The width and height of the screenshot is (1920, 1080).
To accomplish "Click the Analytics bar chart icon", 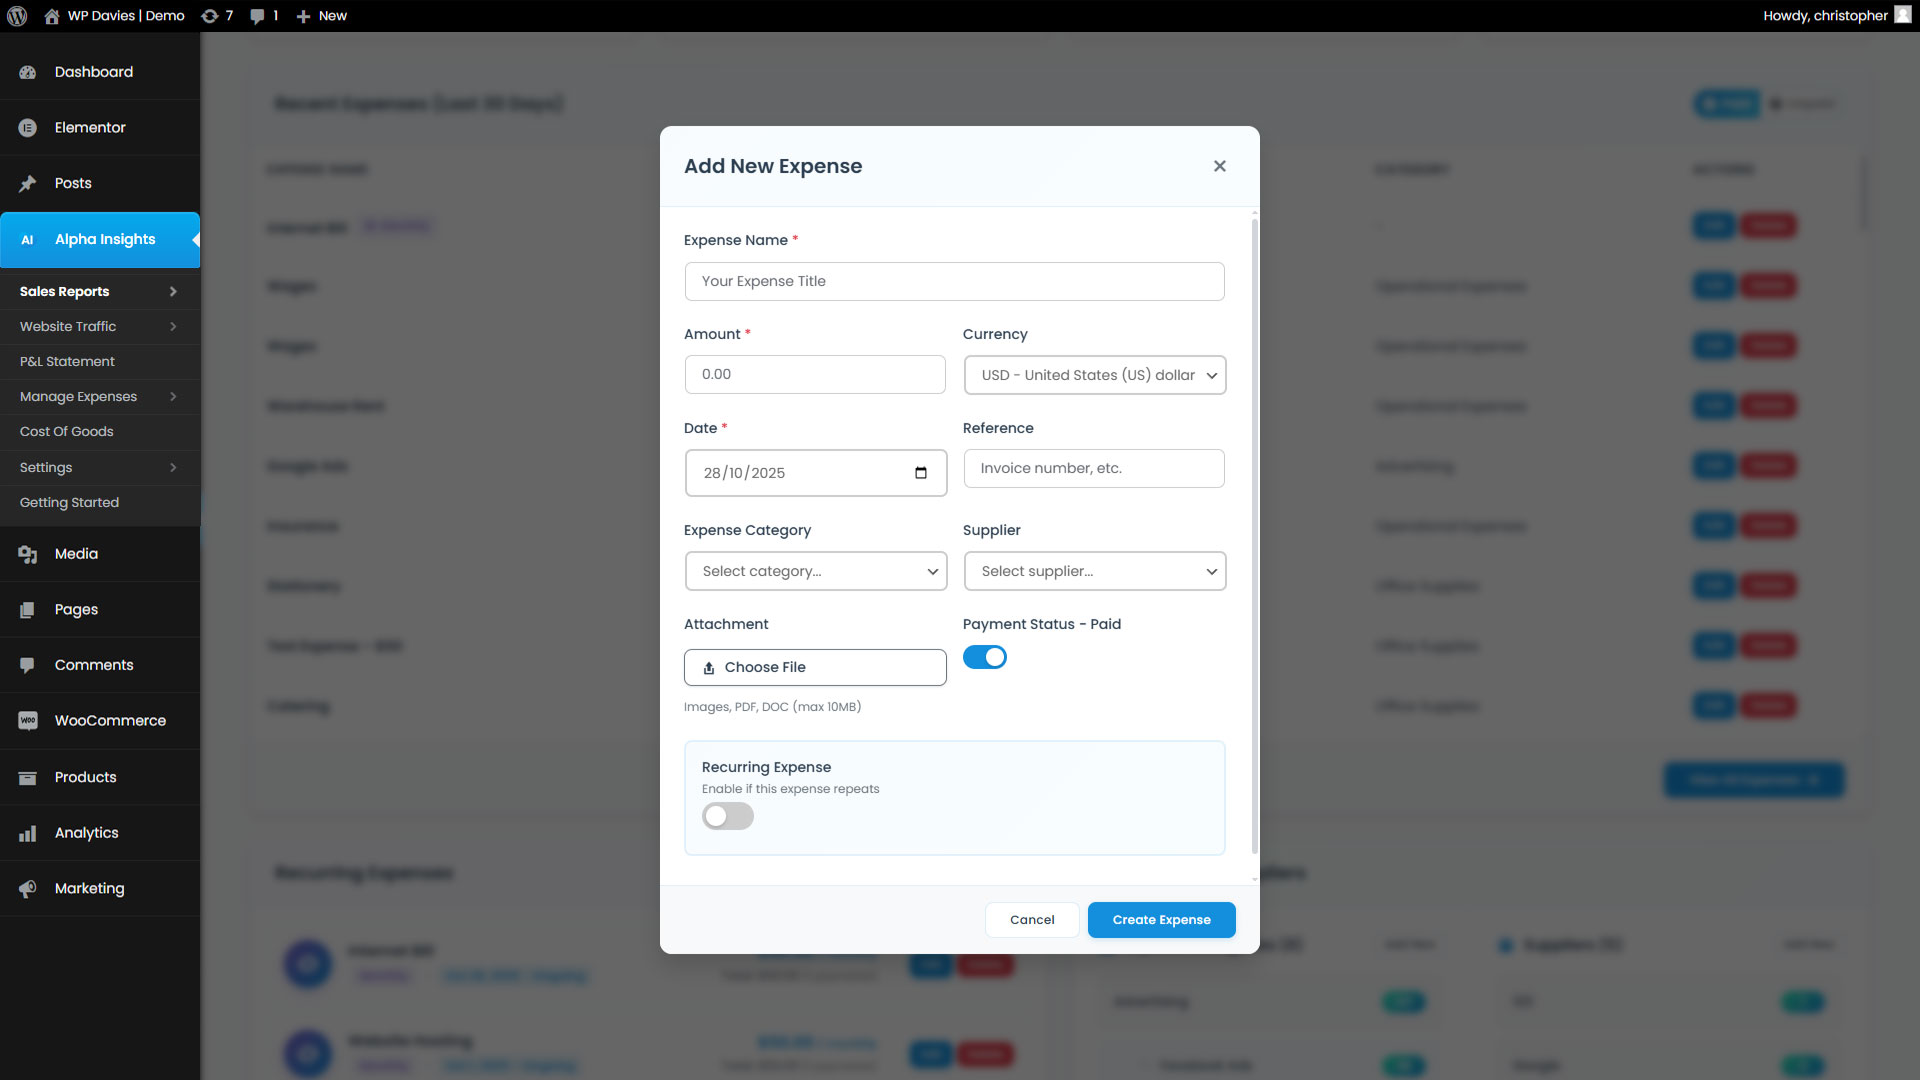I will tap(28, 833).
